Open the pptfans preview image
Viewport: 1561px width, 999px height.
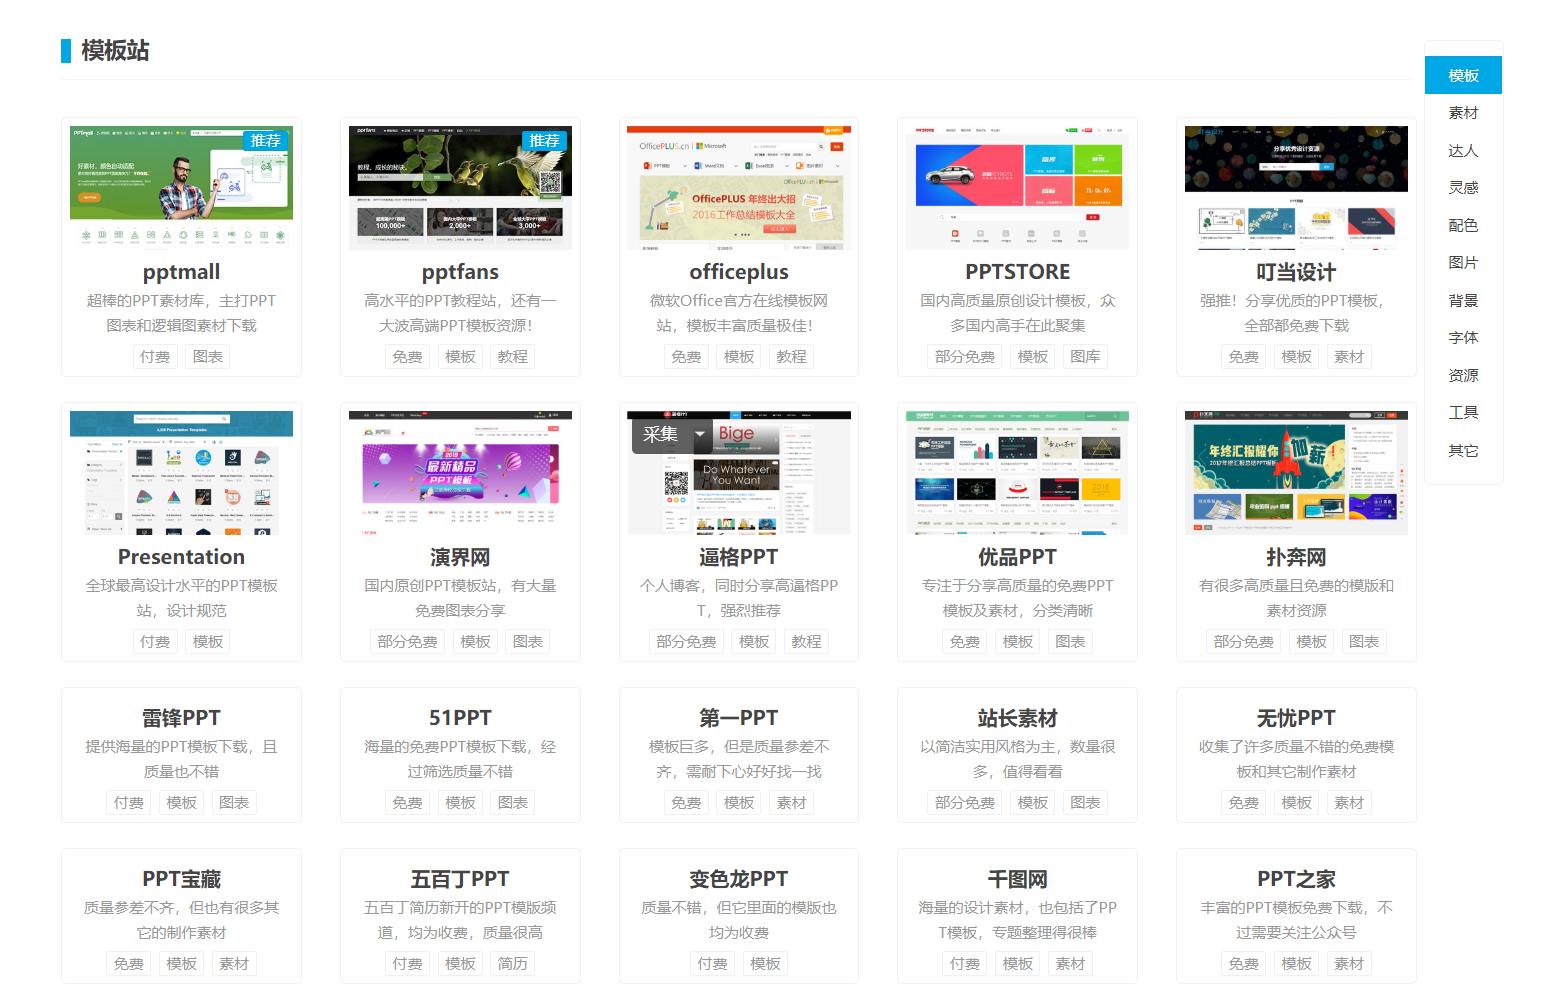pyautogui.click(x=460, y=187)
